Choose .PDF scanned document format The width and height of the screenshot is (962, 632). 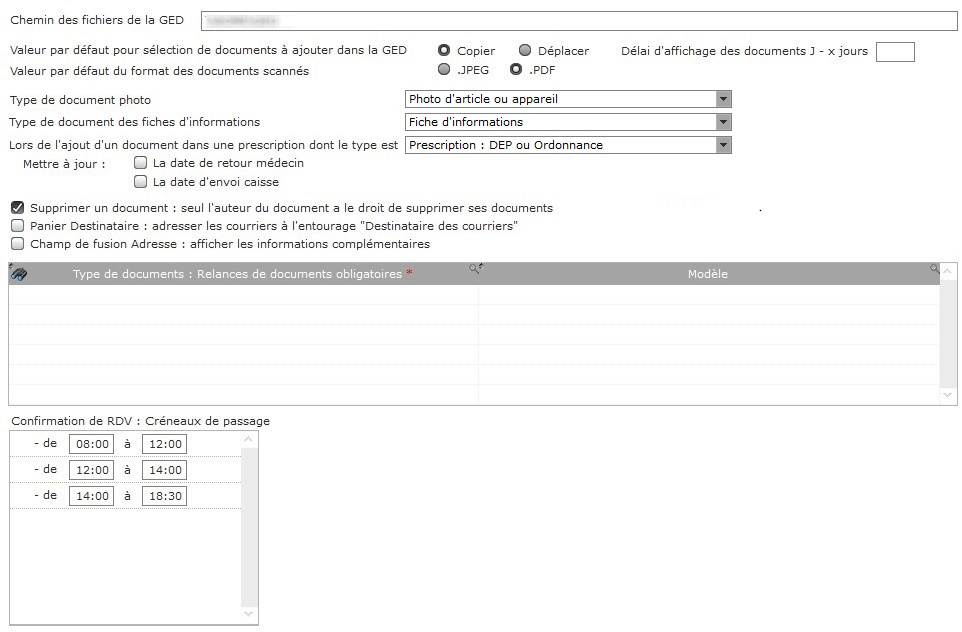(x=516, y=69)
